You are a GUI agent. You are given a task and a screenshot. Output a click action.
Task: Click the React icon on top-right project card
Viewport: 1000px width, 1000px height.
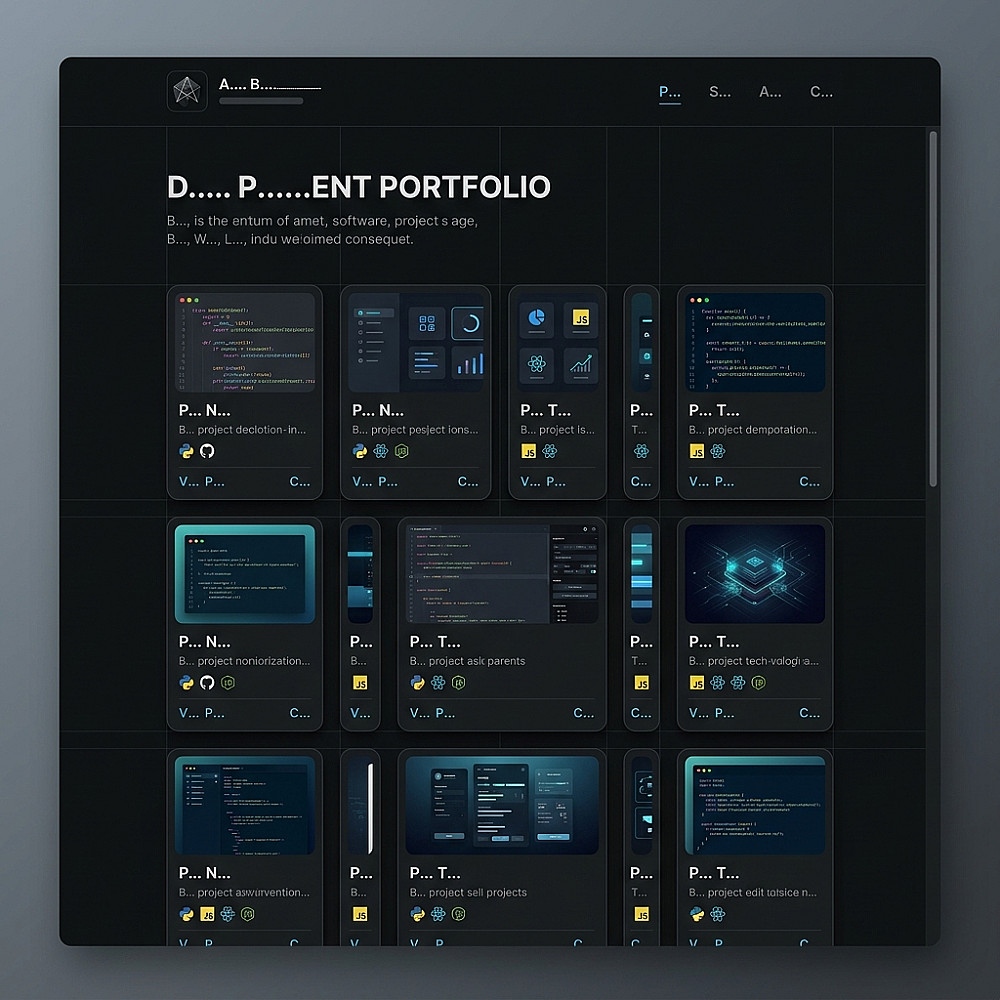tap(717, 451)
